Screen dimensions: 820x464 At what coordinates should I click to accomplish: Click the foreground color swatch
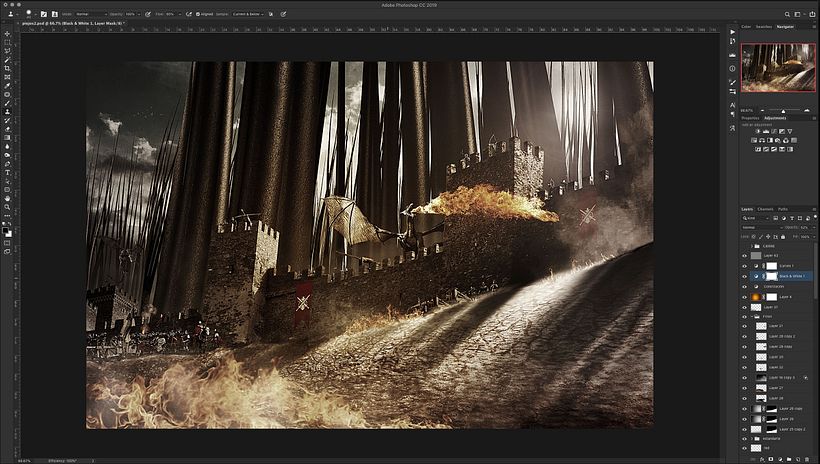[6, 230]
